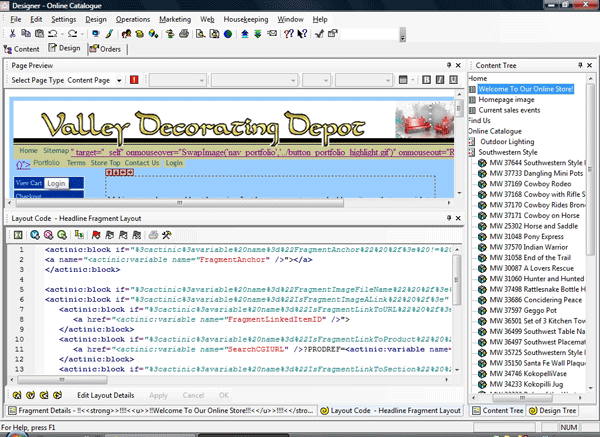This screenshot has width=600, height=437.
Task: Click the blue upload arrow icon
Action: 245,33
